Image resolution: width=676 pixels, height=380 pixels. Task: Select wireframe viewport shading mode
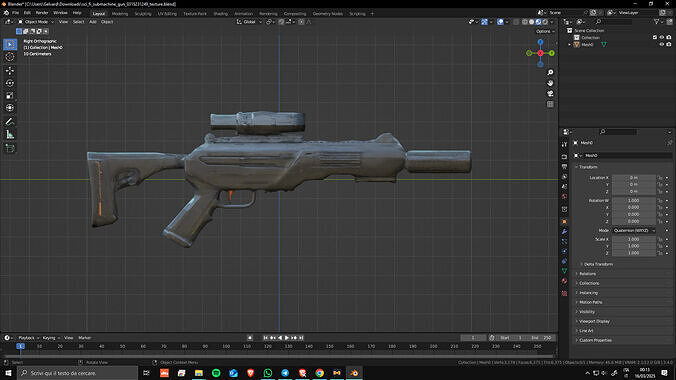525,22
